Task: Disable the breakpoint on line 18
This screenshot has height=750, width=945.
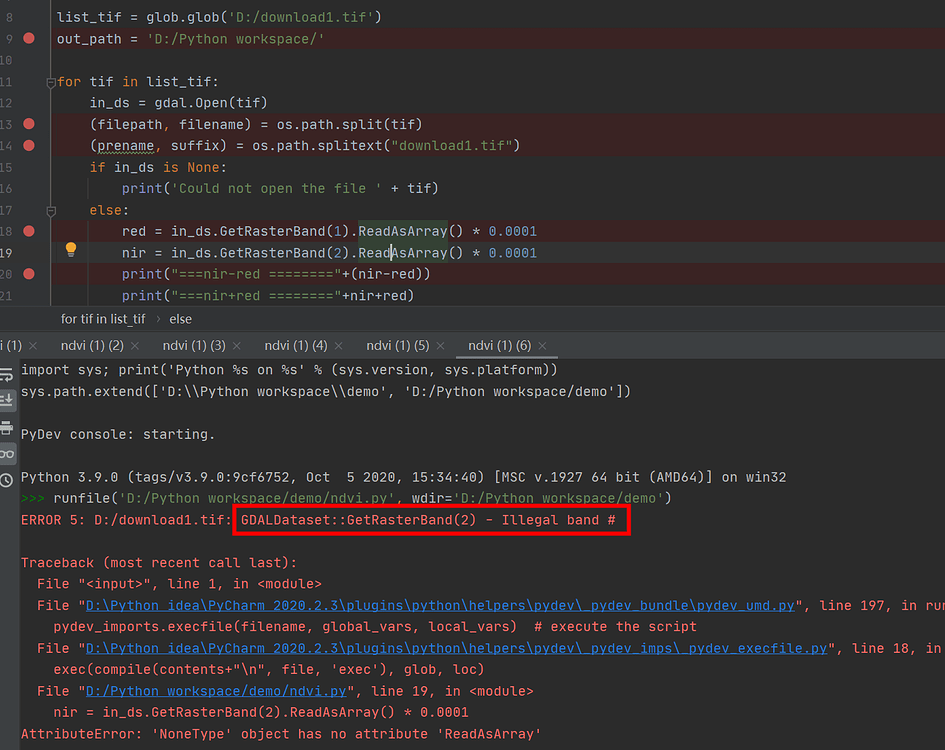Action: coord(29,230)
